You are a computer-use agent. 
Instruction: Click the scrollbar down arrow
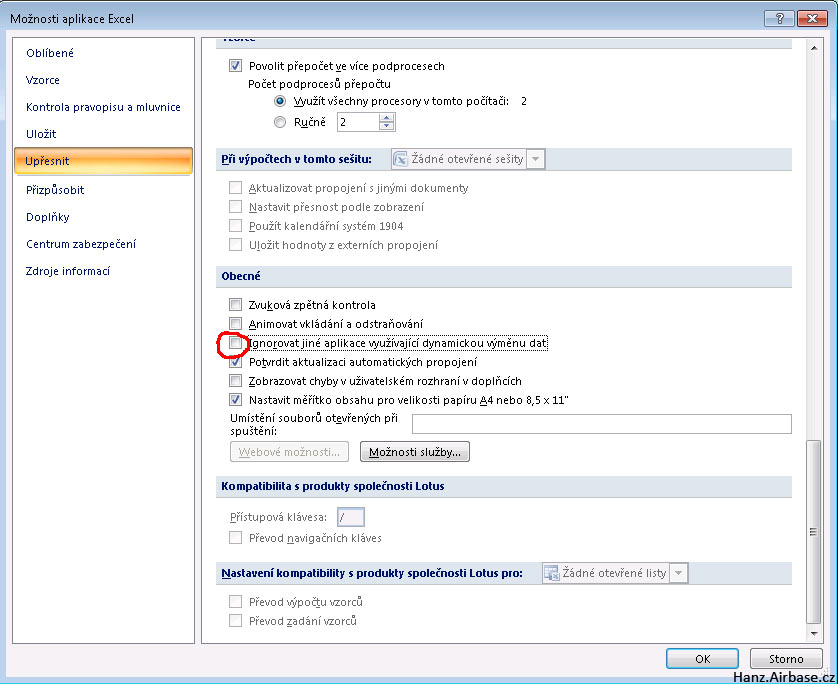tap(813, 634)
